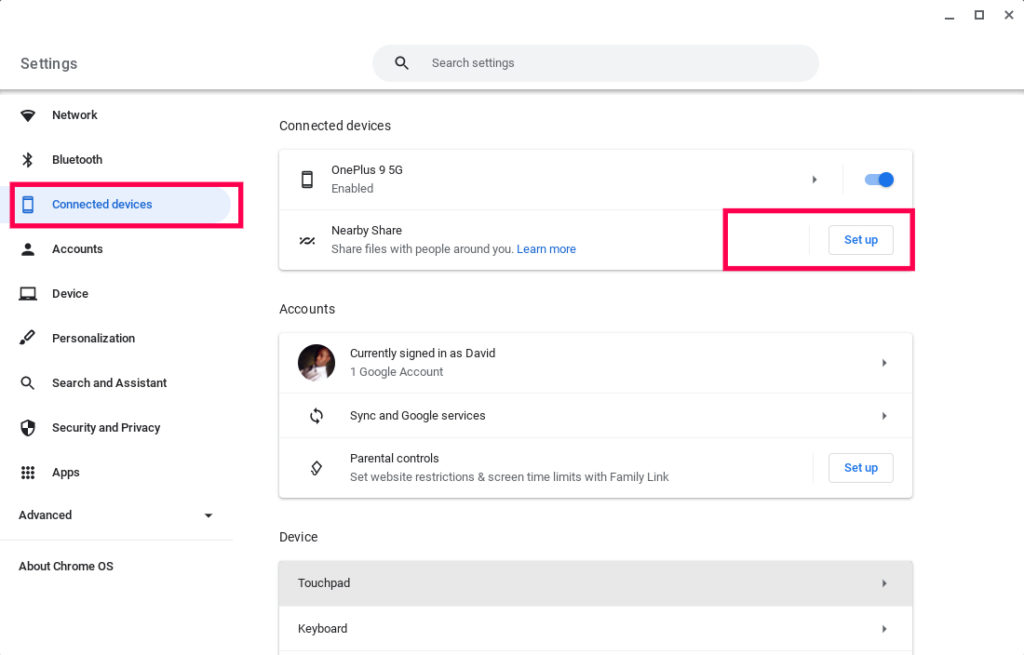
Task: Open Keyboard settings chevron
Action: coord(884,629)
